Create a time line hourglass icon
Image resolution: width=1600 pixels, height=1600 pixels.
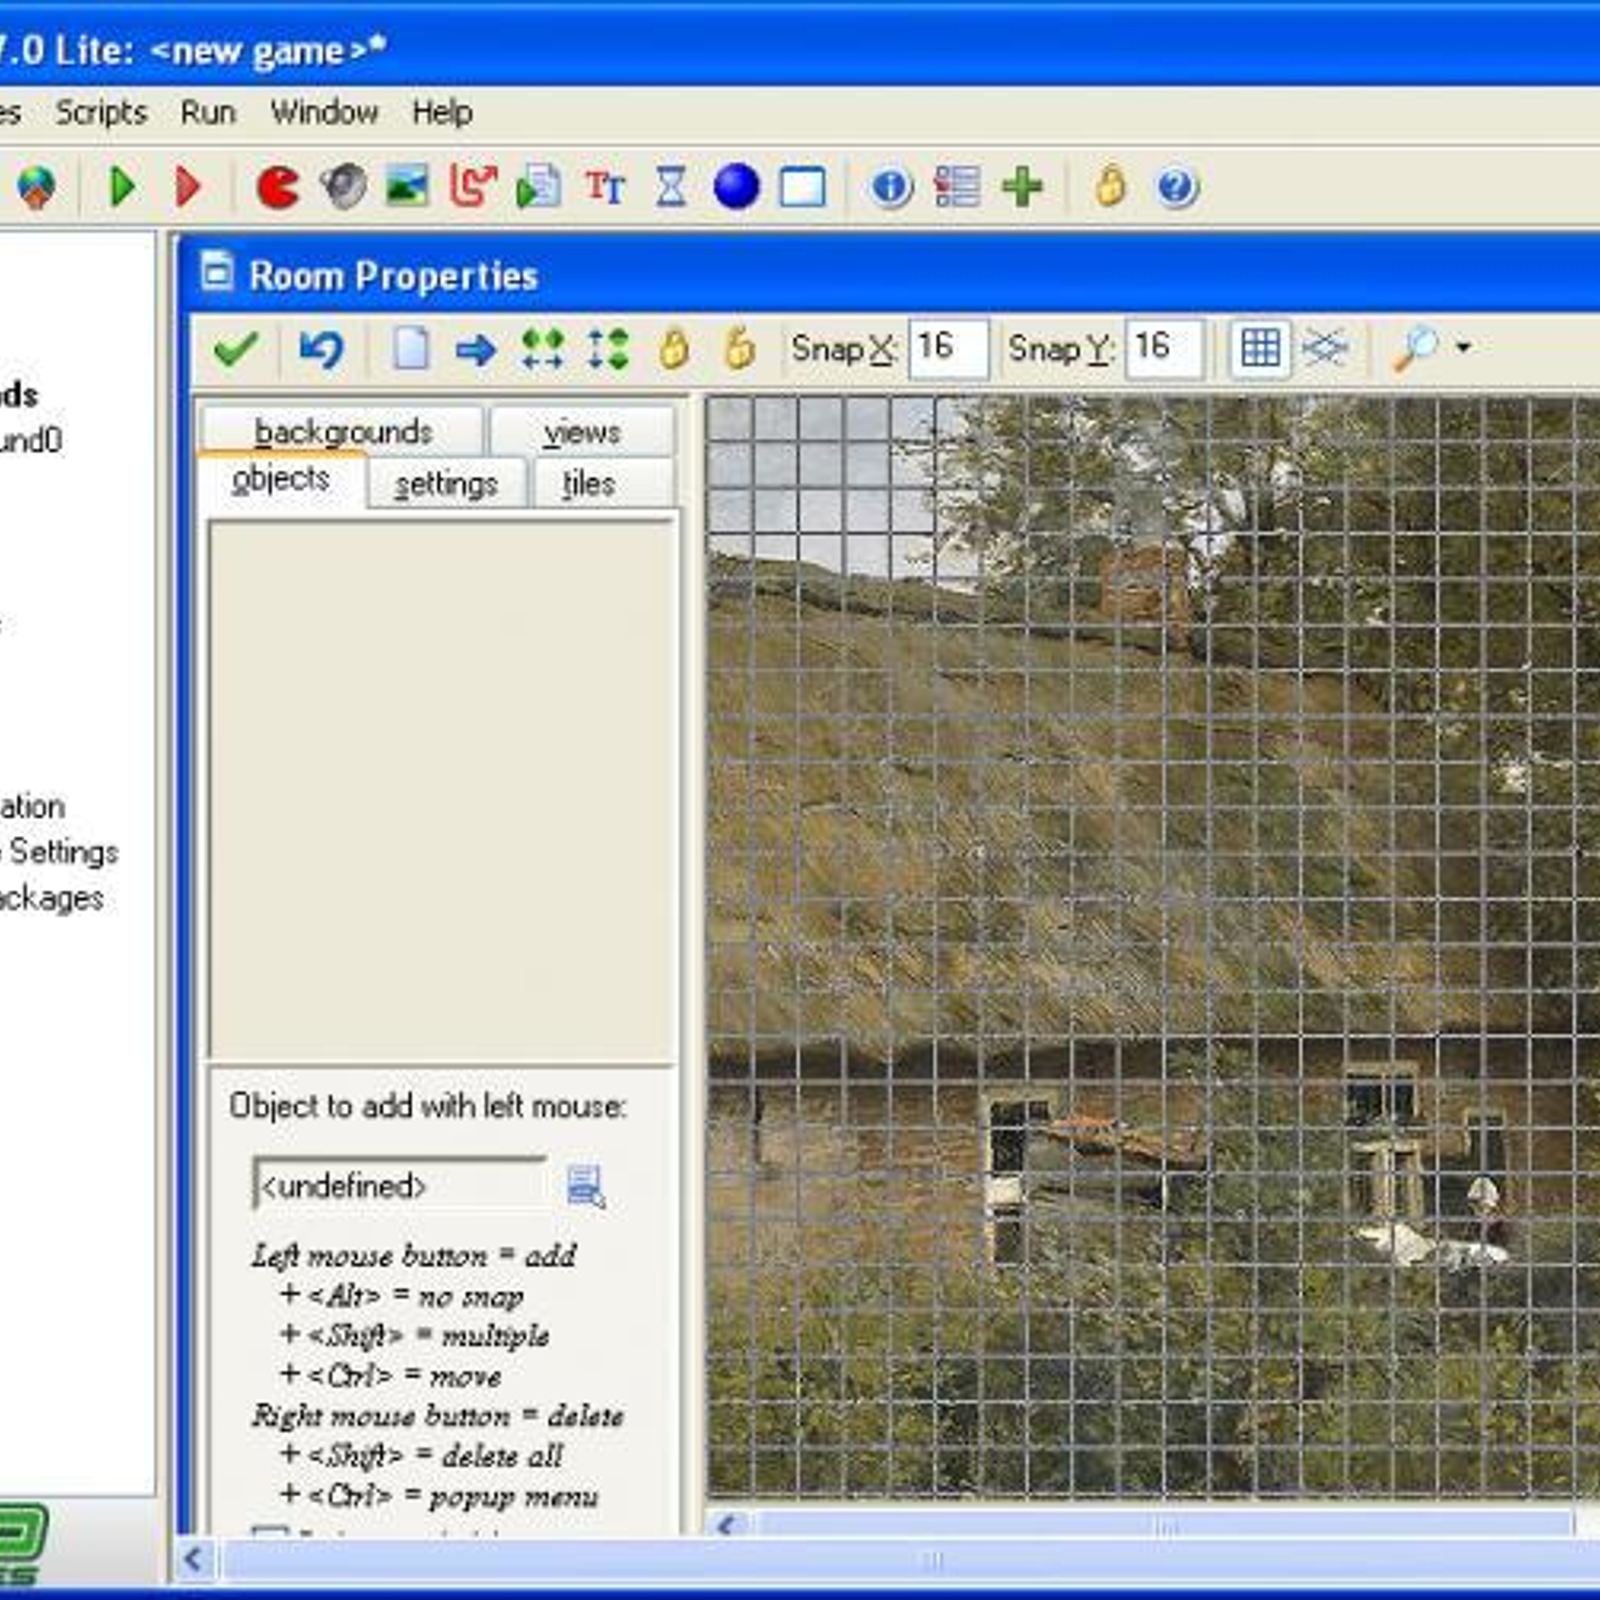click(x=671, y=187)
